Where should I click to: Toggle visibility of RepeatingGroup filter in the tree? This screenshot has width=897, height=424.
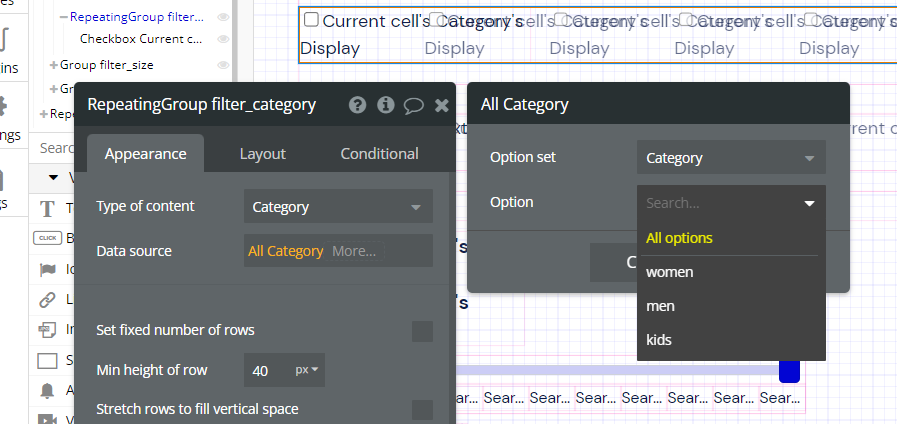[x=223, y=17]
